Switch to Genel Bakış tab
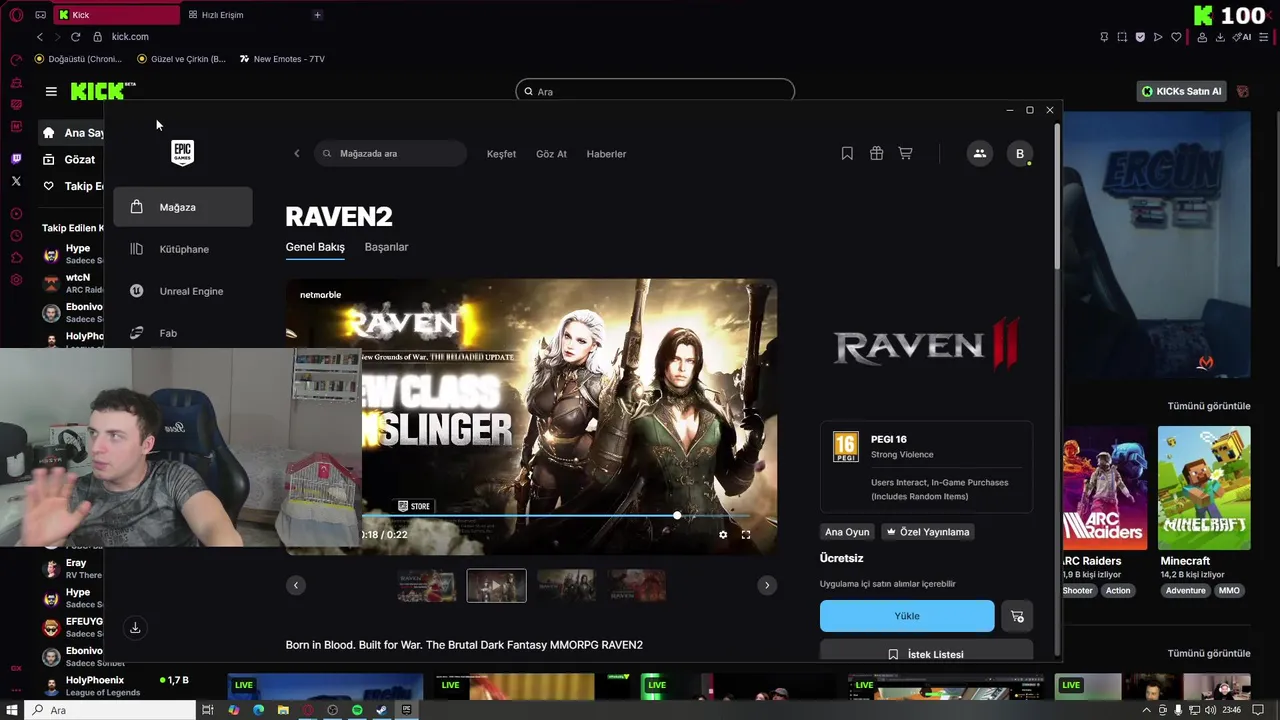Viewport: 1280px width, 720px height. pyautogui.click(x=315, y=247)
